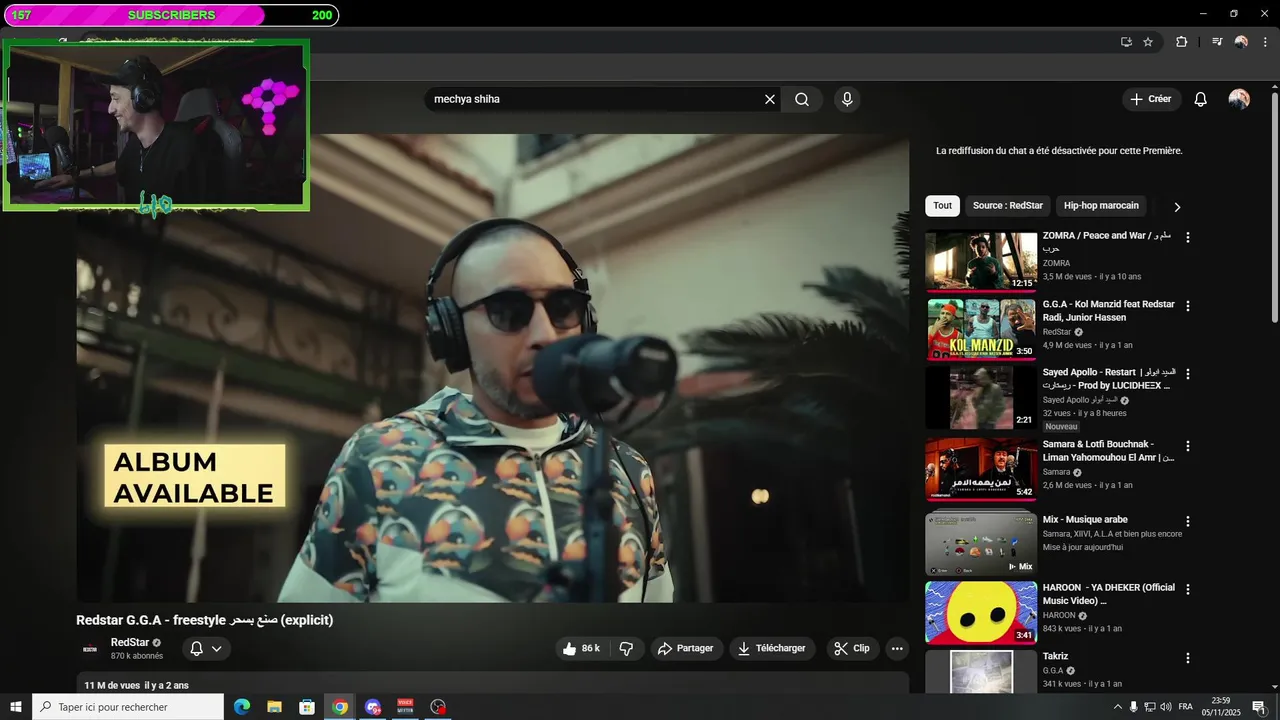Open more actions ellipsis under the video
The width and height of the screenshot is (1280, 720).
(x=897, y=648)
